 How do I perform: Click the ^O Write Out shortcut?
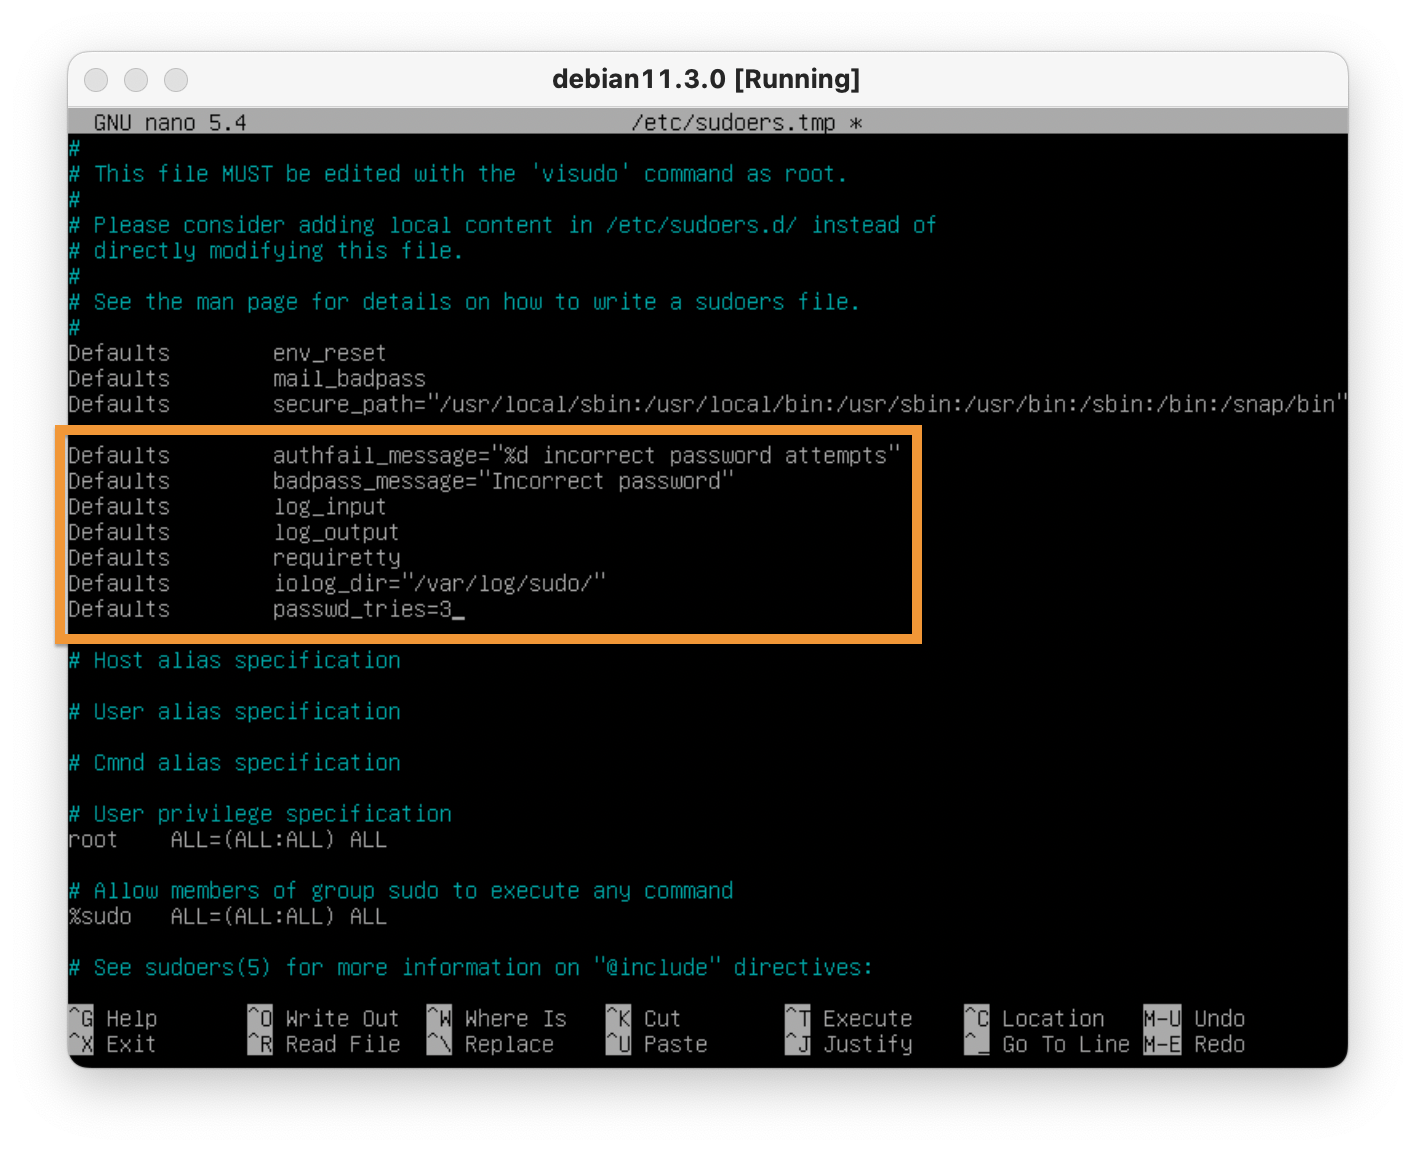point(323,1018)
